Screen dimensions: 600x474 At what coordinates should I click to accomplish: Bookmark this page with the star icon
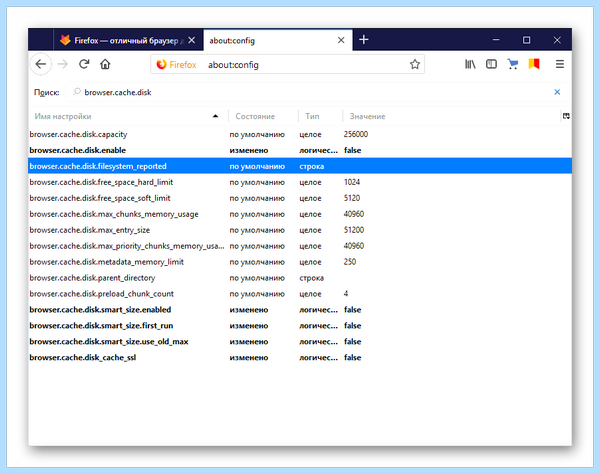point(415,64)
